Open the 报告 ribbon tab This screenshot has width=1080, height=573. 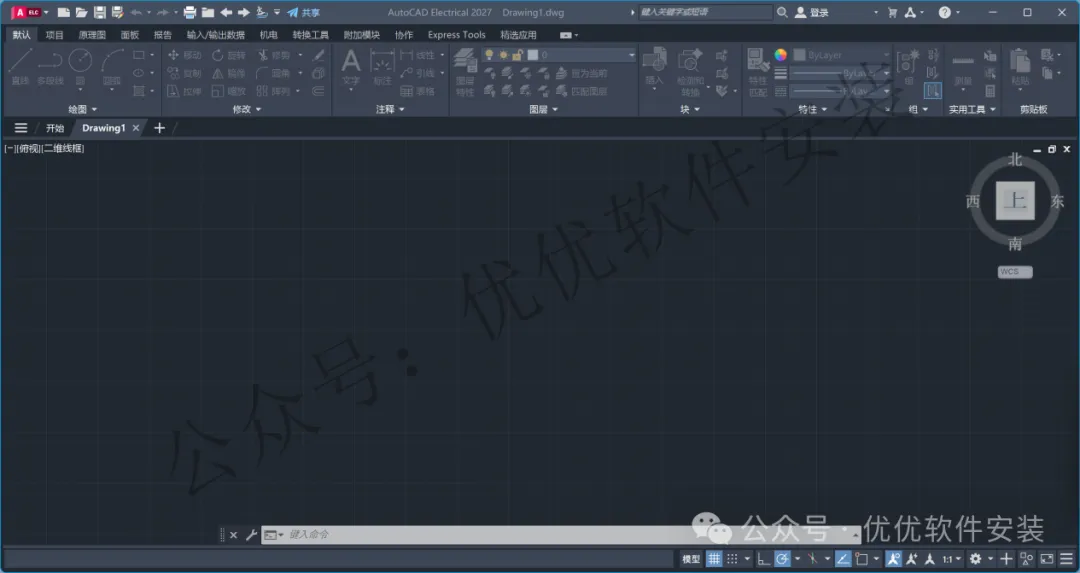click(163, 34)
